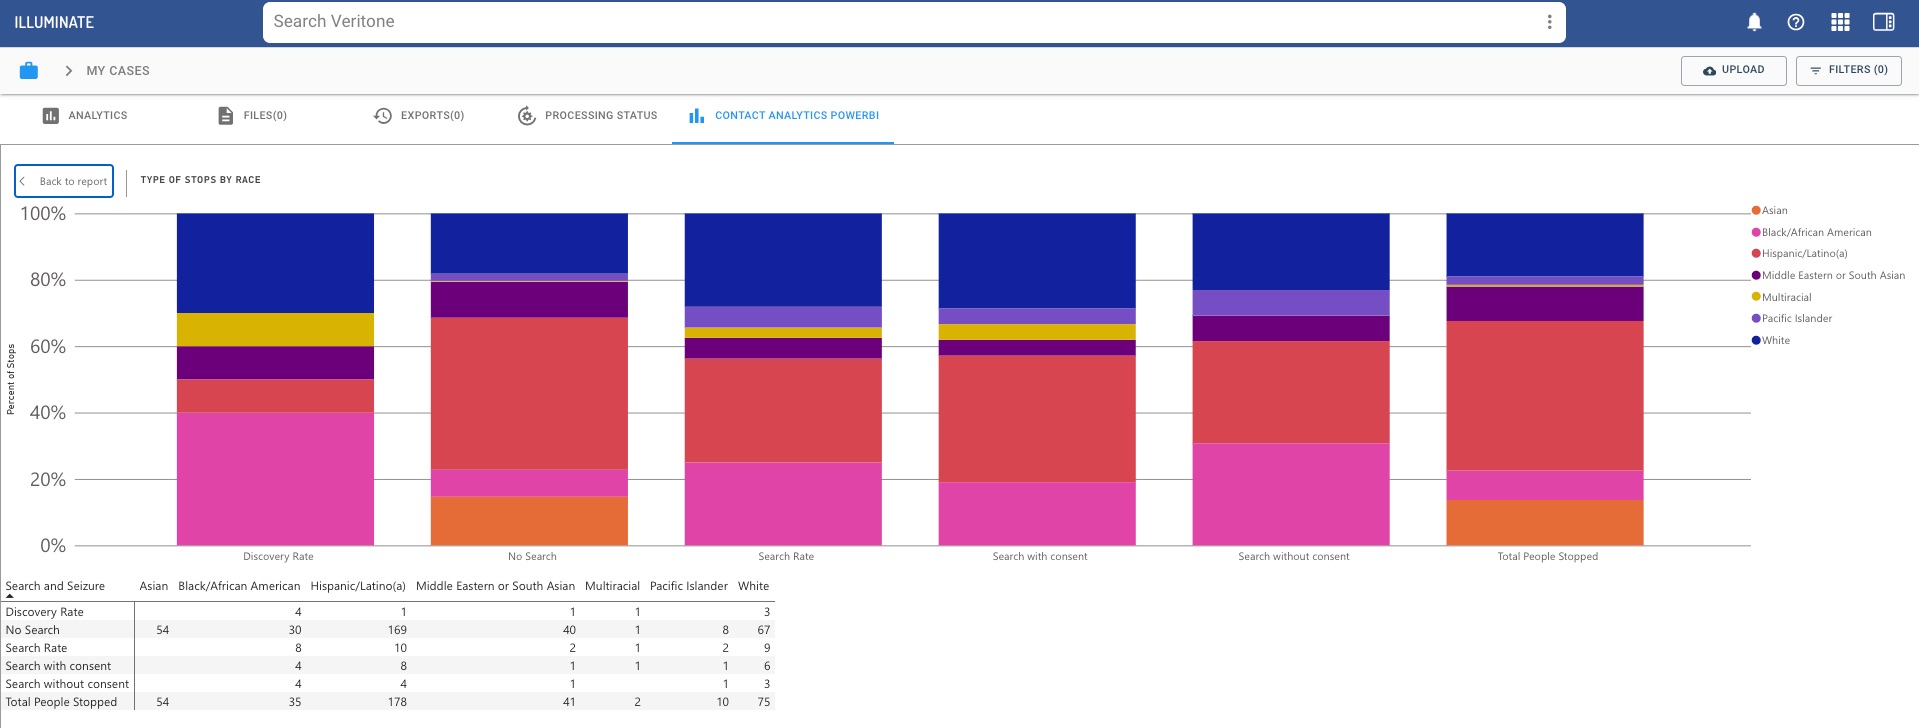
Task: Click the value 178 in Total row
Action: [397, 702]
